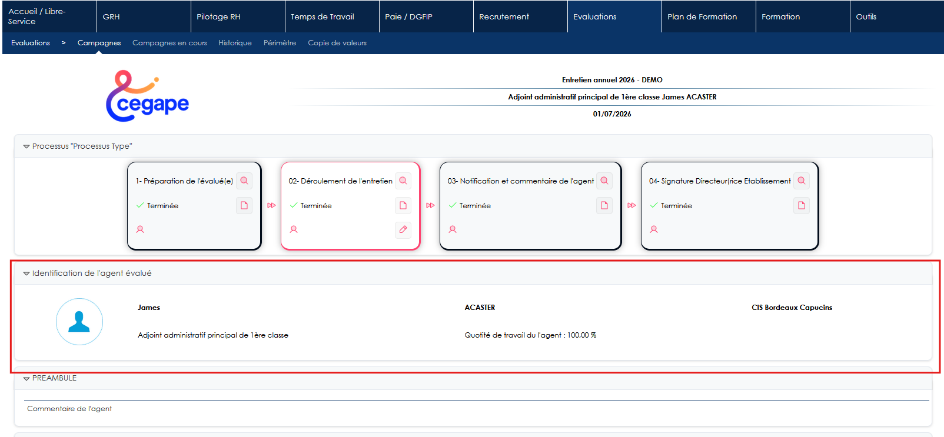Viewport: 944px width, 437px height.
Task: Switch to the Campagnes sub-tab
Action: 99,43
